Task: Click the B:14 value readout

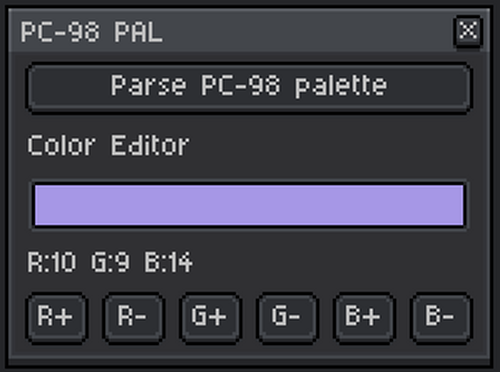Action: [x=168, y=262]
